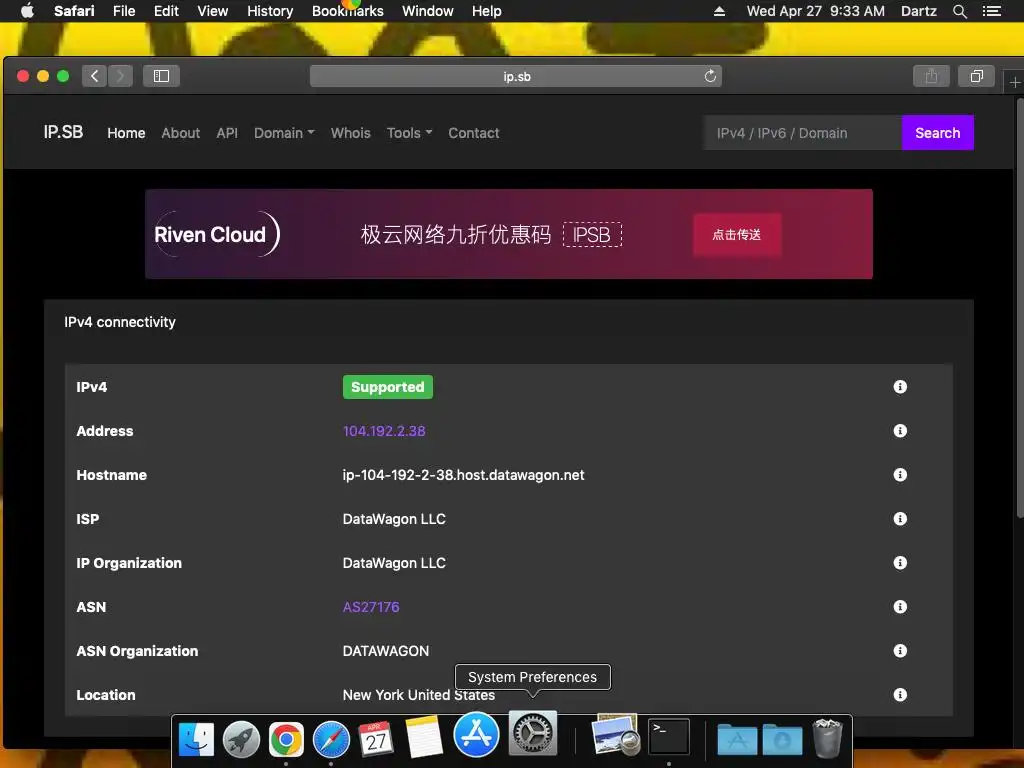Screen dimensions: 1024x768
Task: Launch Google Chrome from the Dock
Action: click(286, 739)
